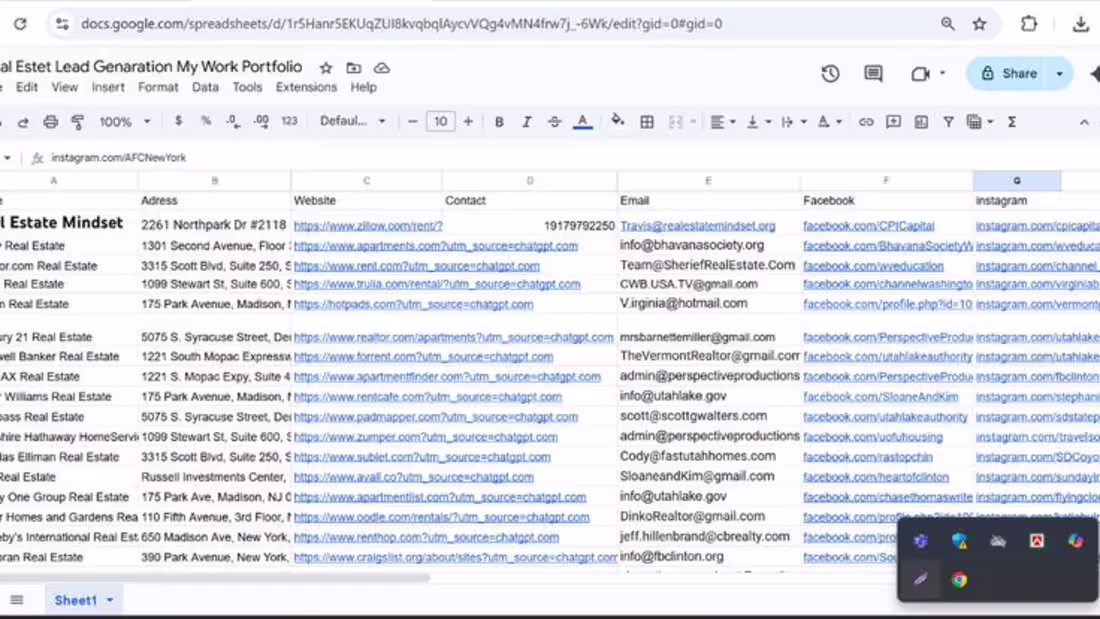Insert a chart
Viewport: 1100px width, 619px height.
point(921,122)
